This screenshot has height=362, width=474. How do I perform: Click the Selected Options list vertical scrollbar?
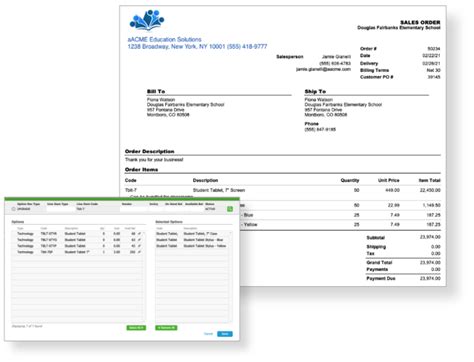point(230,276)
